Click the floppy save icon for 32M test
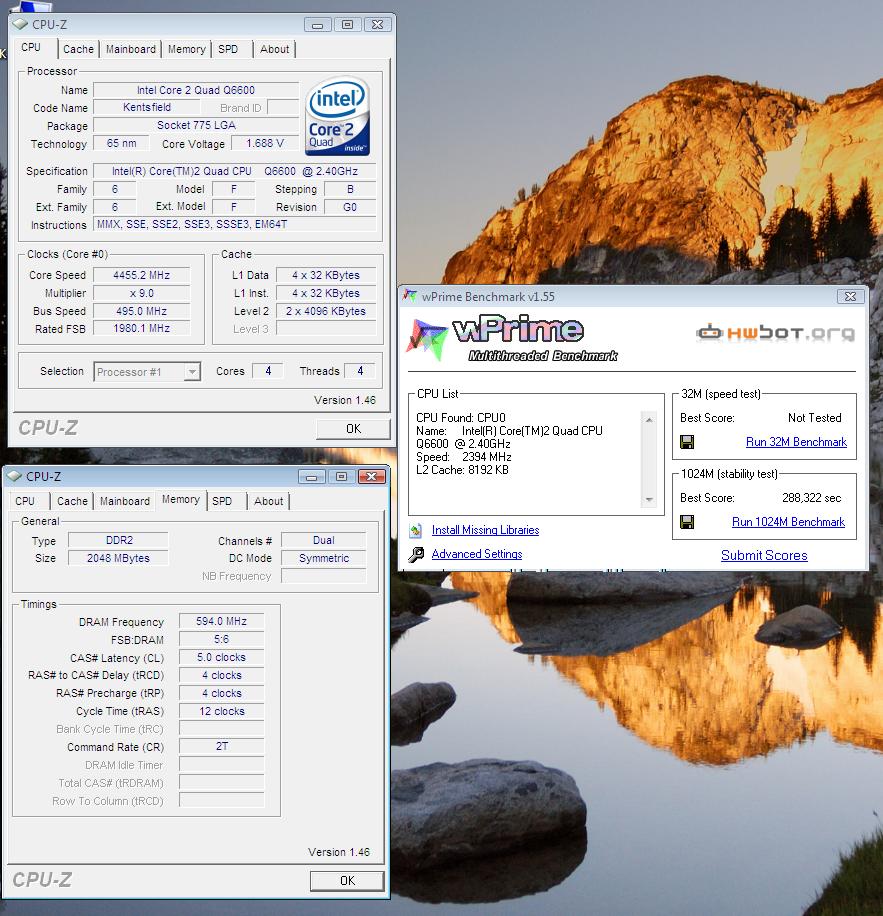Viewport: 883px width, 916px height. 687,442
